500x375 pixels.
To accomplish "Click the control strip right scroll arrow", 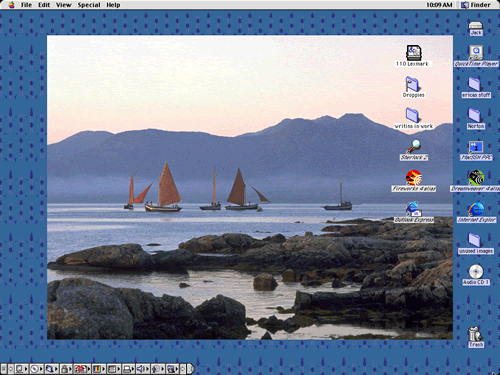I will click(183, 368).
